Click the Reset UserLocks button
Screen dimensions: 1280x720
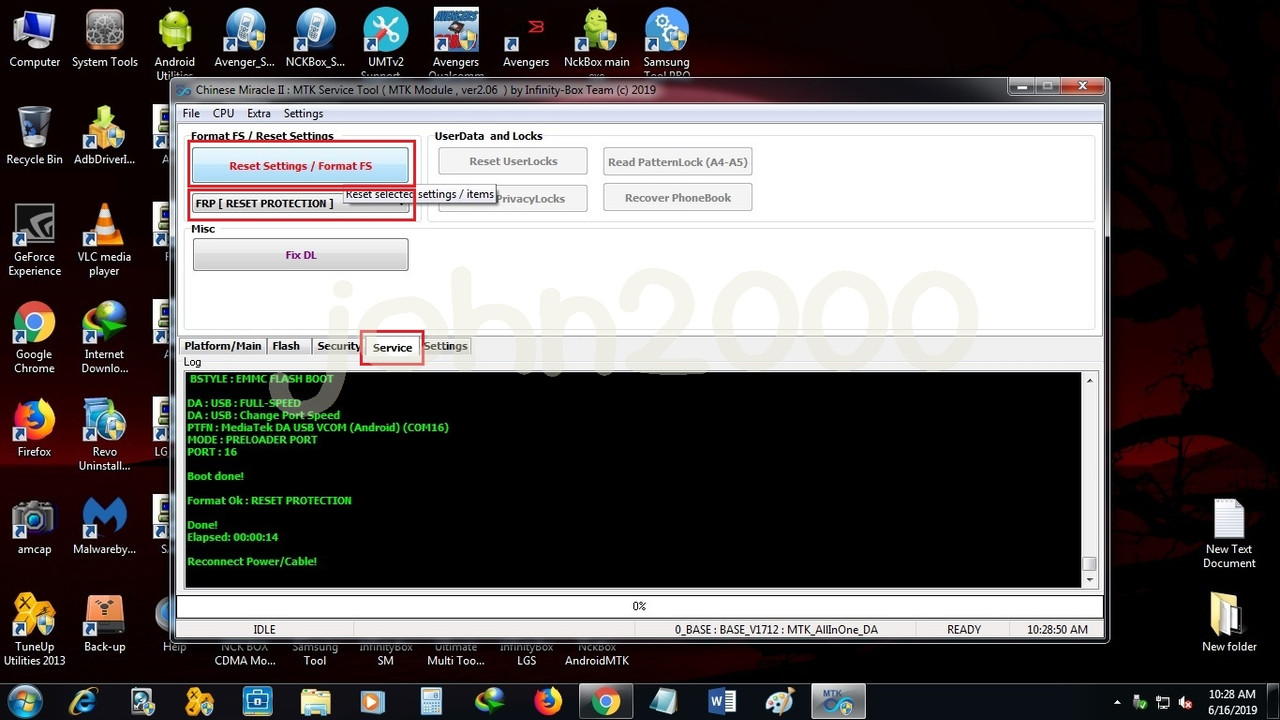point(513,161)
